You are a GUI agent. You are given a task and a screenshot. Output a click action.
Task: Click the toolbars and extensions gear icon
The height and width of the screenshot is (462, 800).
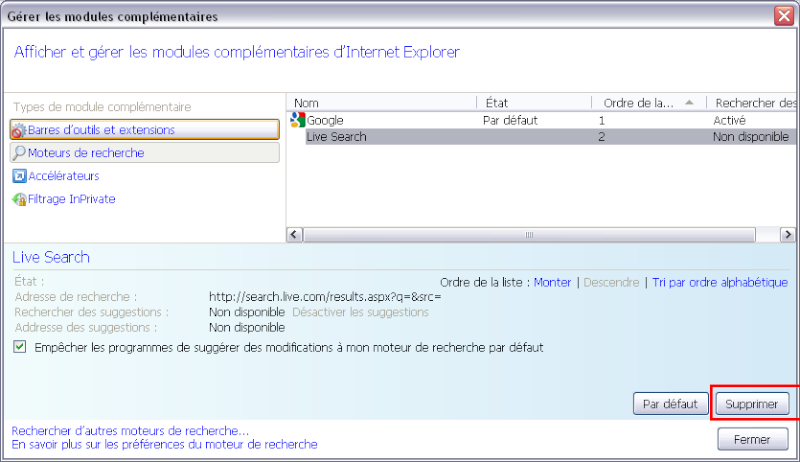(x=19, y=131)
